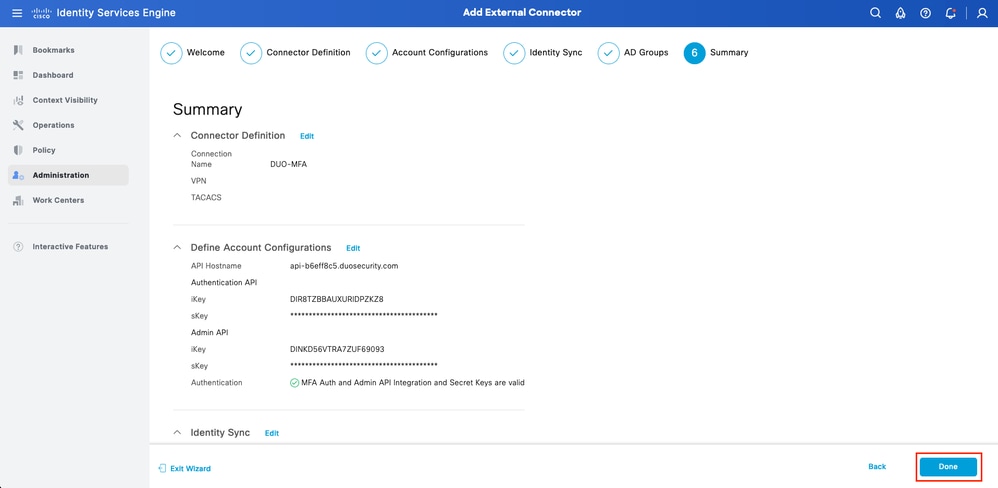The width and height of the screenshot is (998, 488).
Task: Click the step 6 Summary circle
Action: tap(694, 53)
